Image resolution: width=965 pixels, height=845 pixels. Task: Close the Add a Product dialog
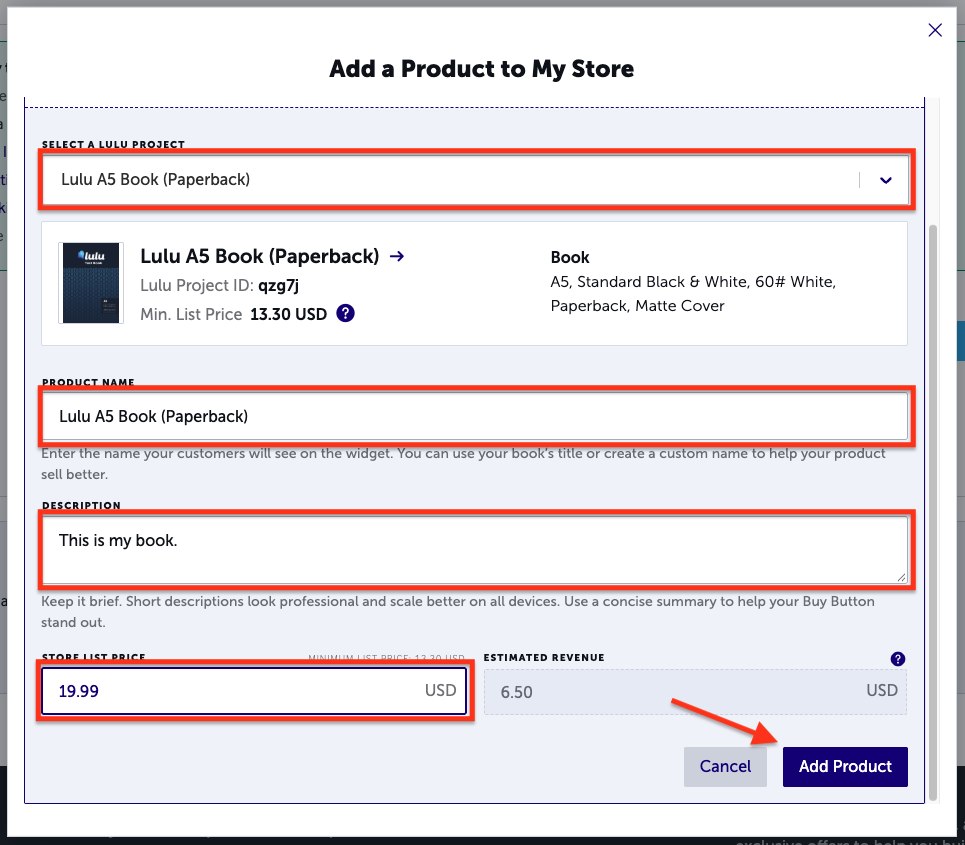(935, 30)
